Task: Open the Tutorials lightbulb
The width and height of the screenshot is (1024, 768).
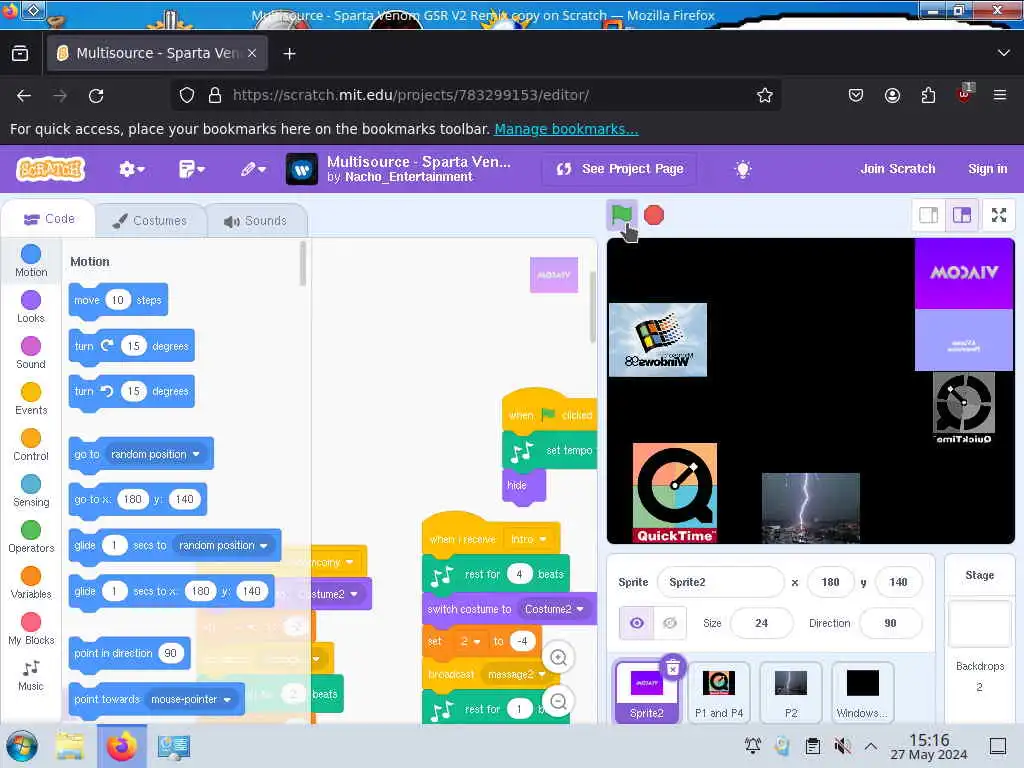Action: (743, 169)
